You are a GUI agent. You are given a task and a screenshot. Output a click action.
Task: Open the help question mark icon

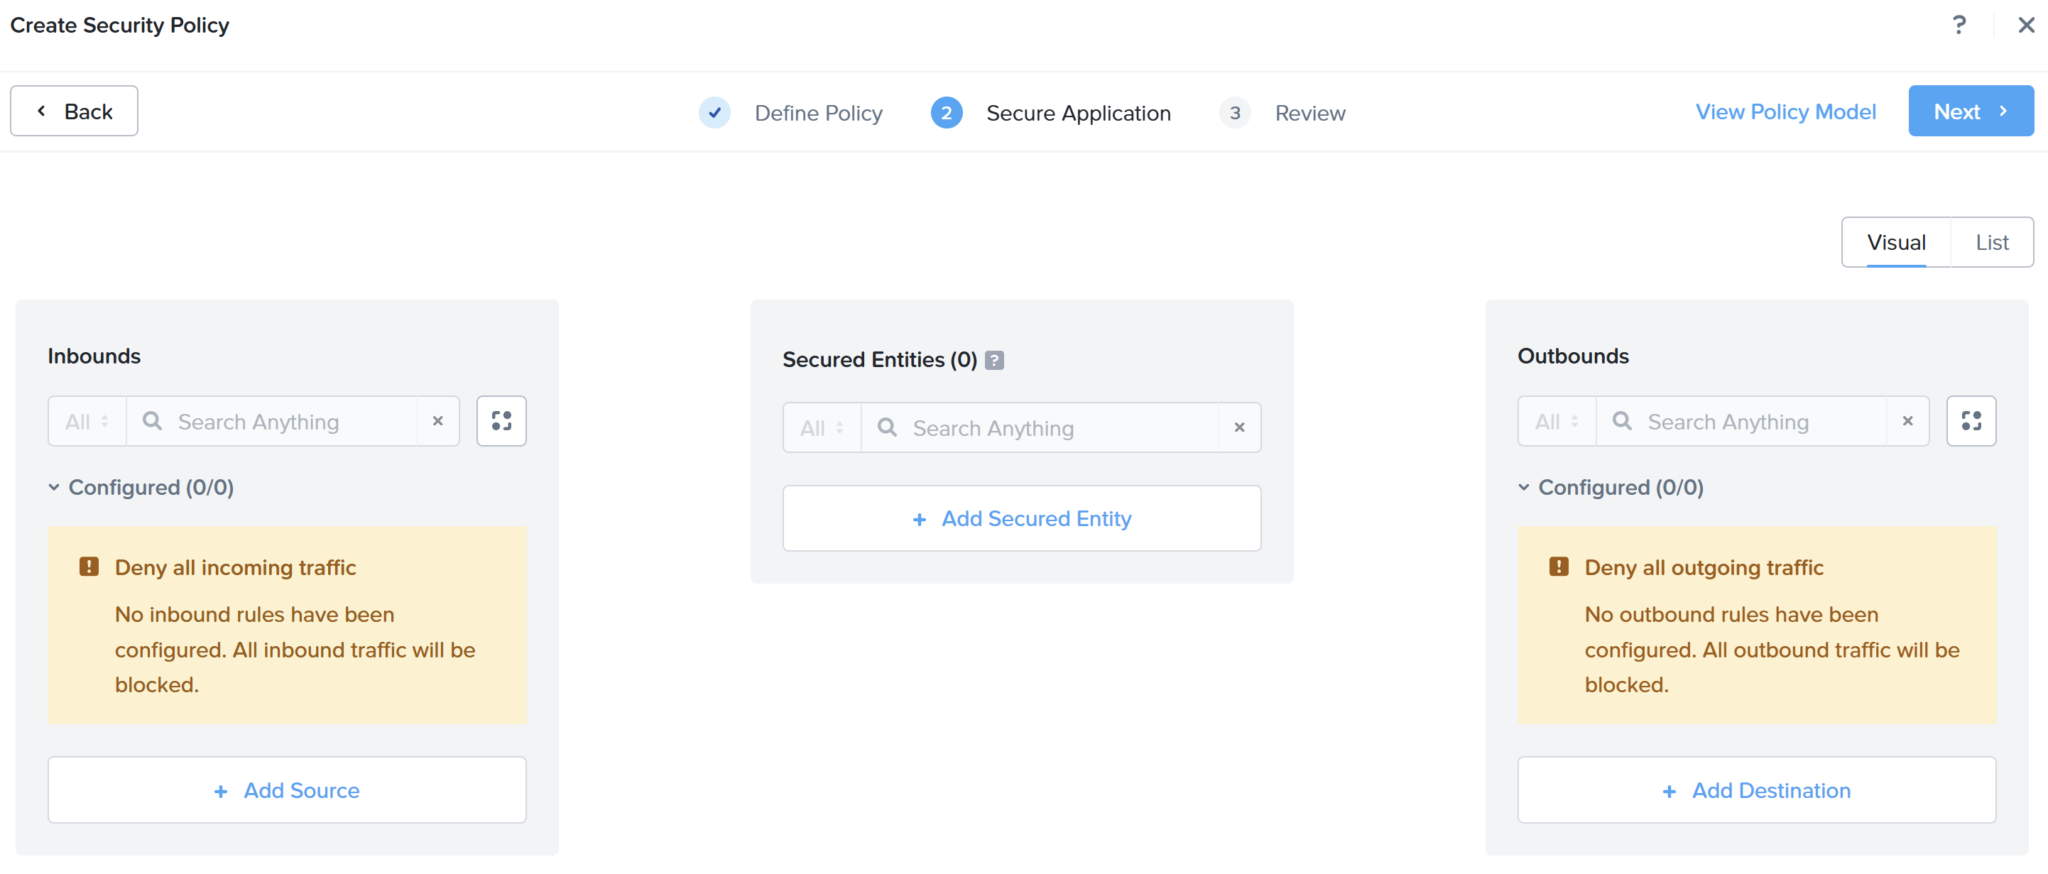click(1959, 24)
